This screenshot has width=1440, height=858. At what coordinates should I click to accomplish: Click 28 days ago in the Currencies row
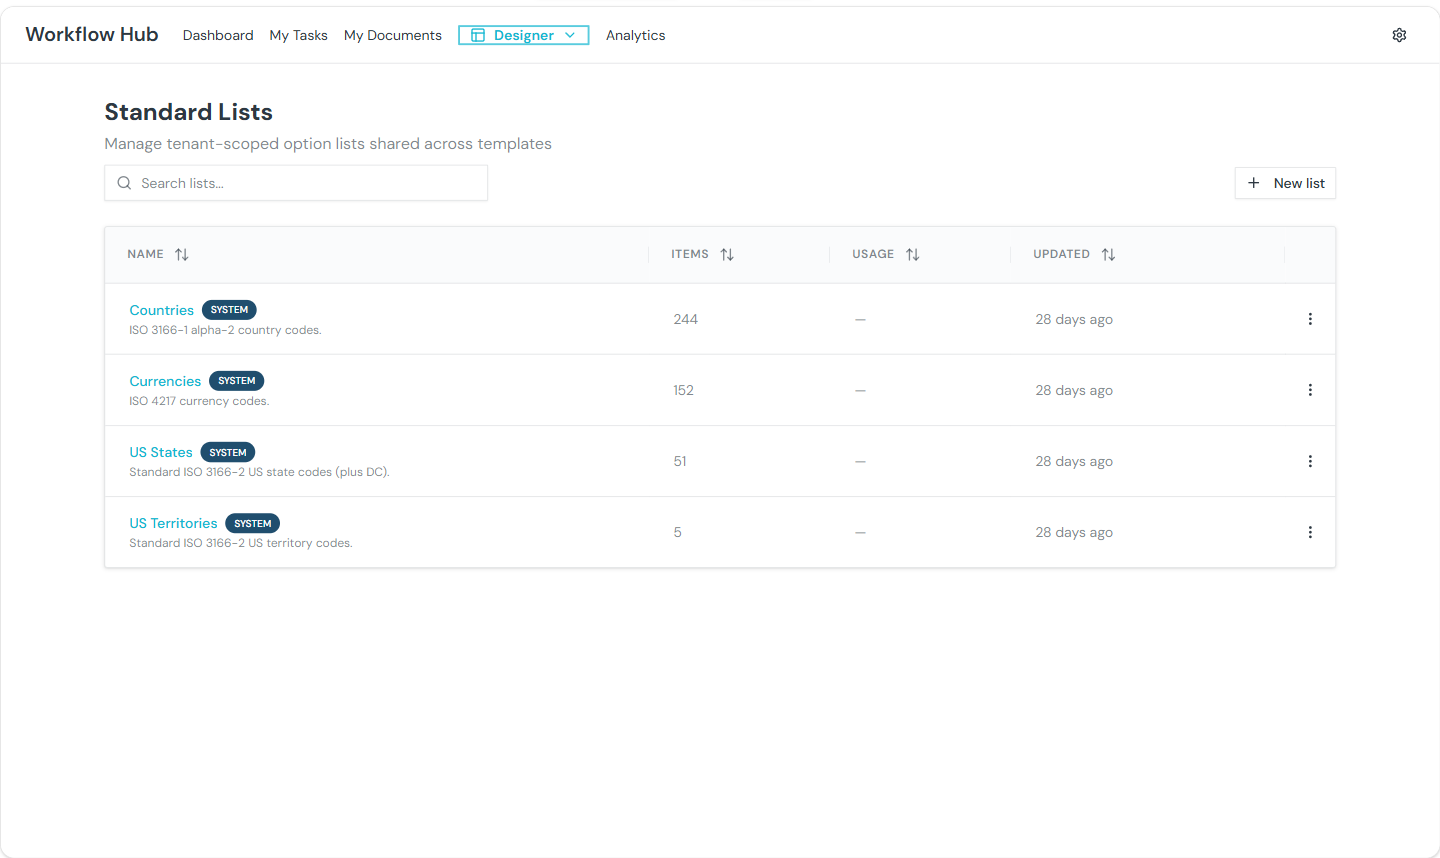click(x=1074, y=390)
